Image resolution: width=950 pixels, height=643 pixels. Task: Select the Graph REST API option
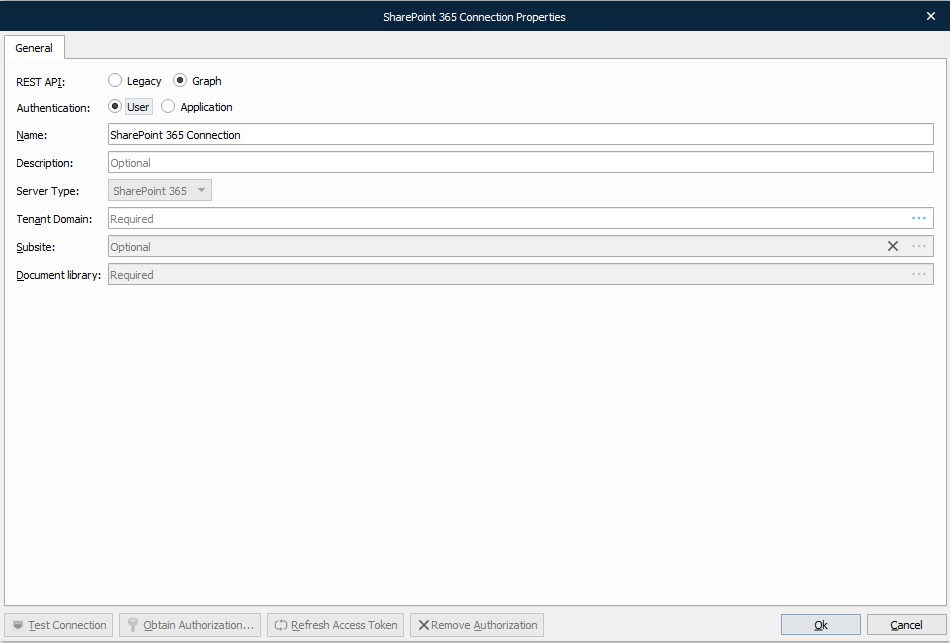tap(181, 81)
